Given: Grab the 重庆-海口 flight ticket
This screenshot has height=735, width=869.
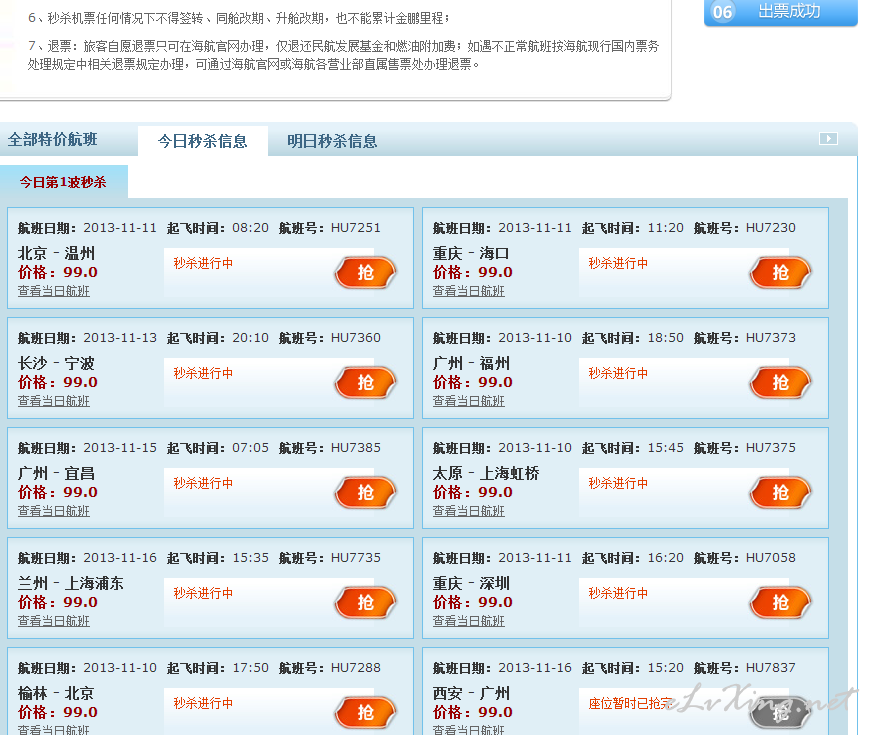Looking at the screenshot, I should click(780, 272).
